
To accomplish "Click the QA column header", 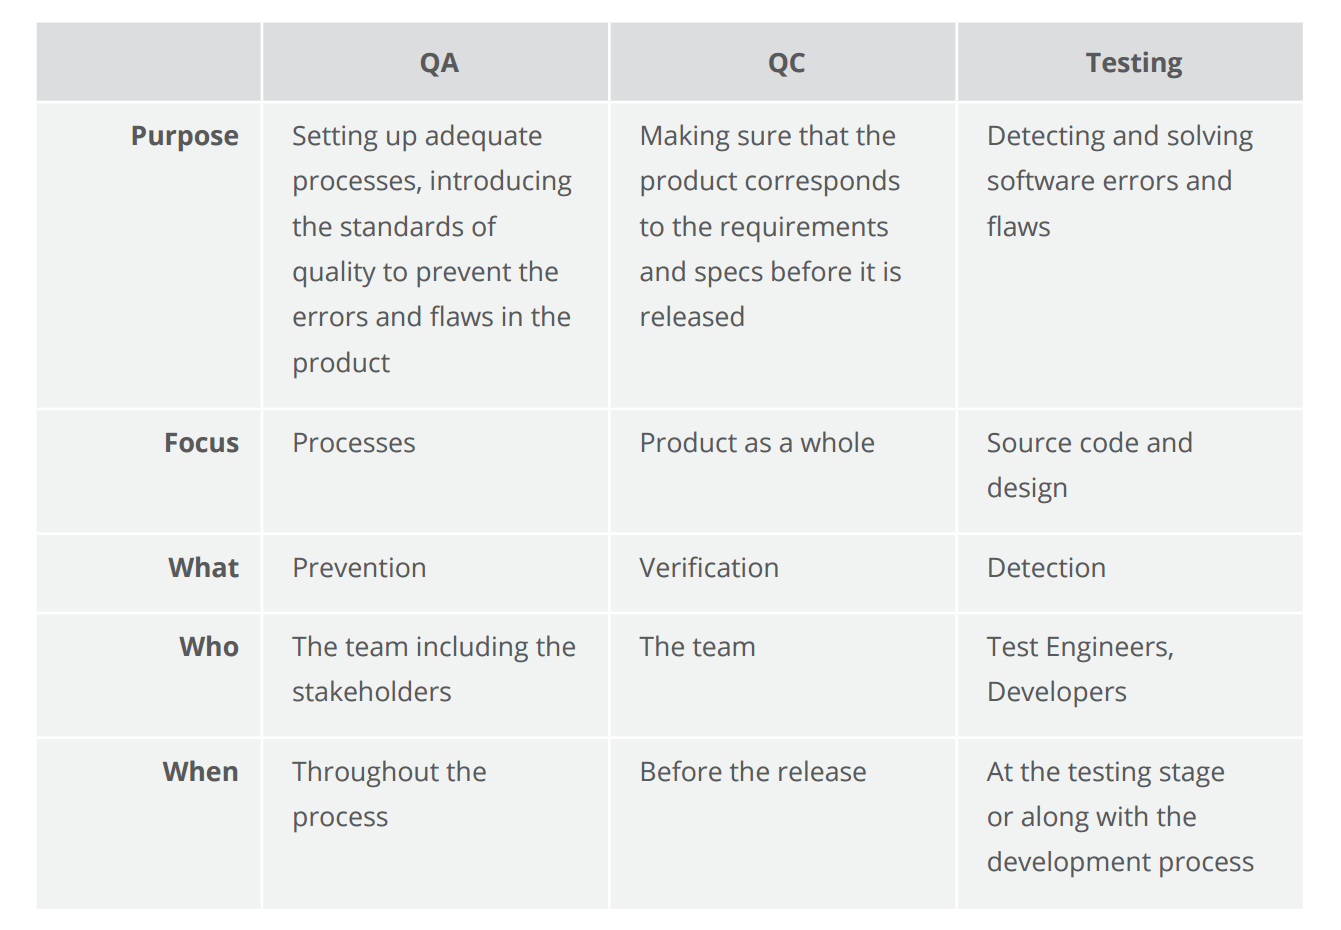I will [439, 63].
